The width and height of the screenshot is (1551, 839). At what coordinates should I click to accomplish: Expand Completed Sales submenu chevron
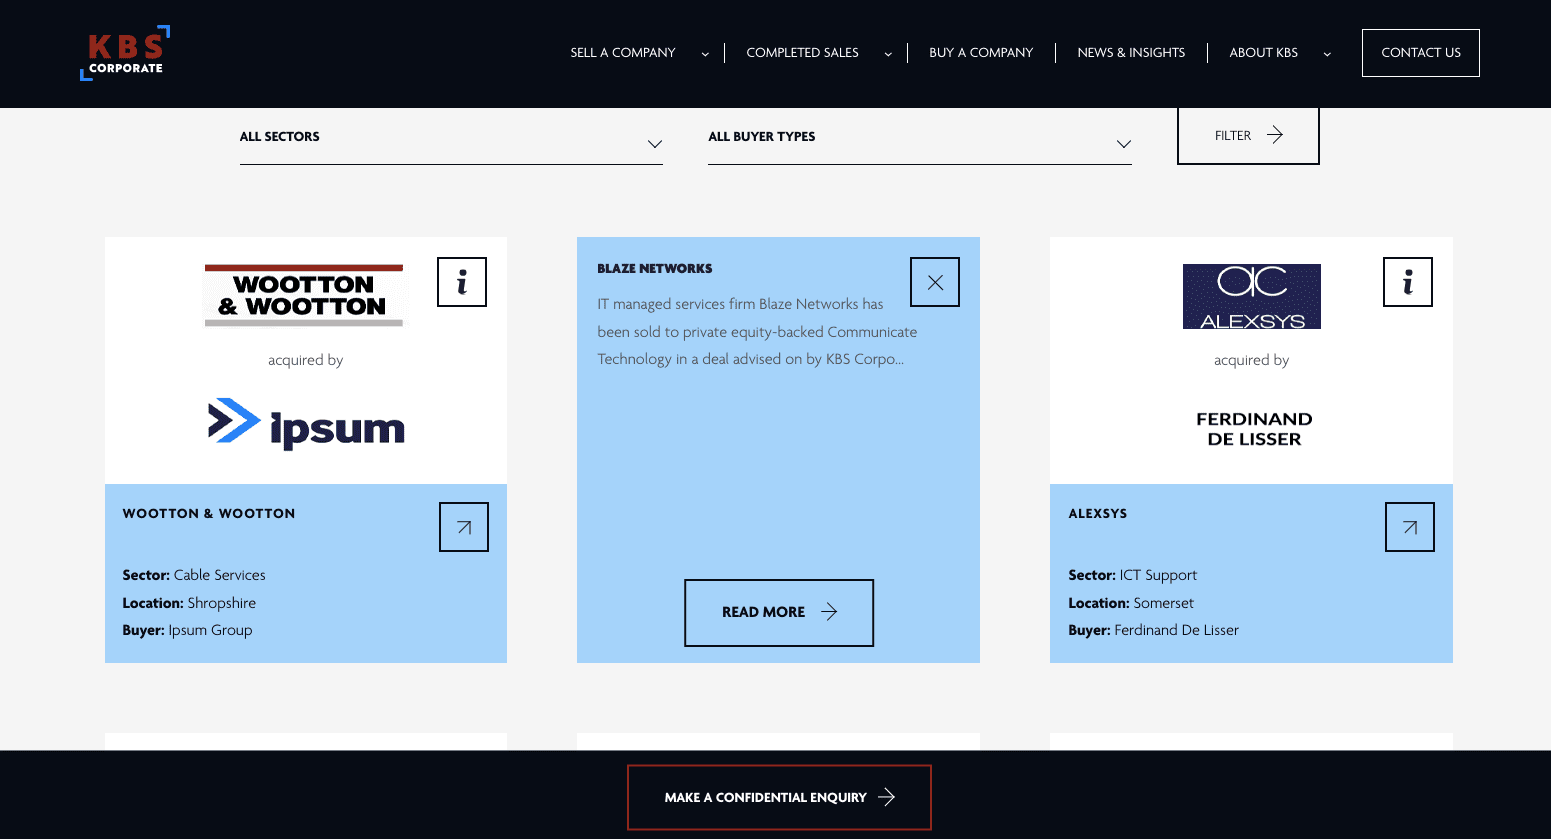(888, 54)
